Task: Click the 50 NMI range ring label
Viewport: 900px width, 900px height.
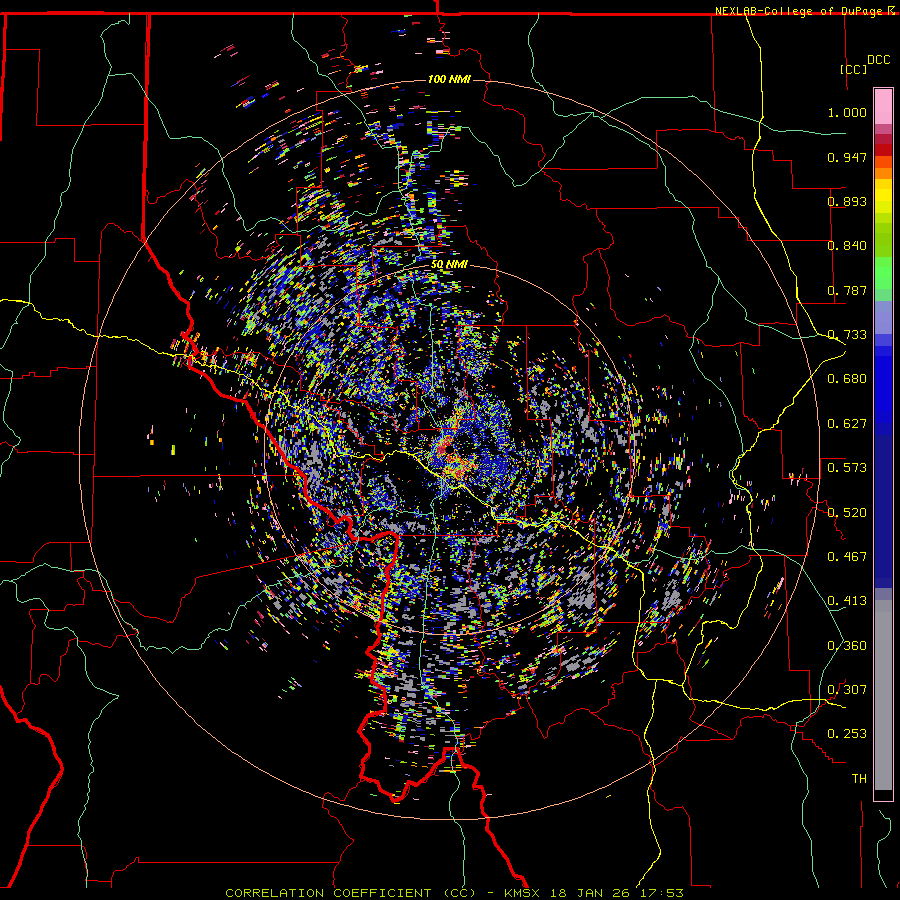Action: tap(449, 265)
